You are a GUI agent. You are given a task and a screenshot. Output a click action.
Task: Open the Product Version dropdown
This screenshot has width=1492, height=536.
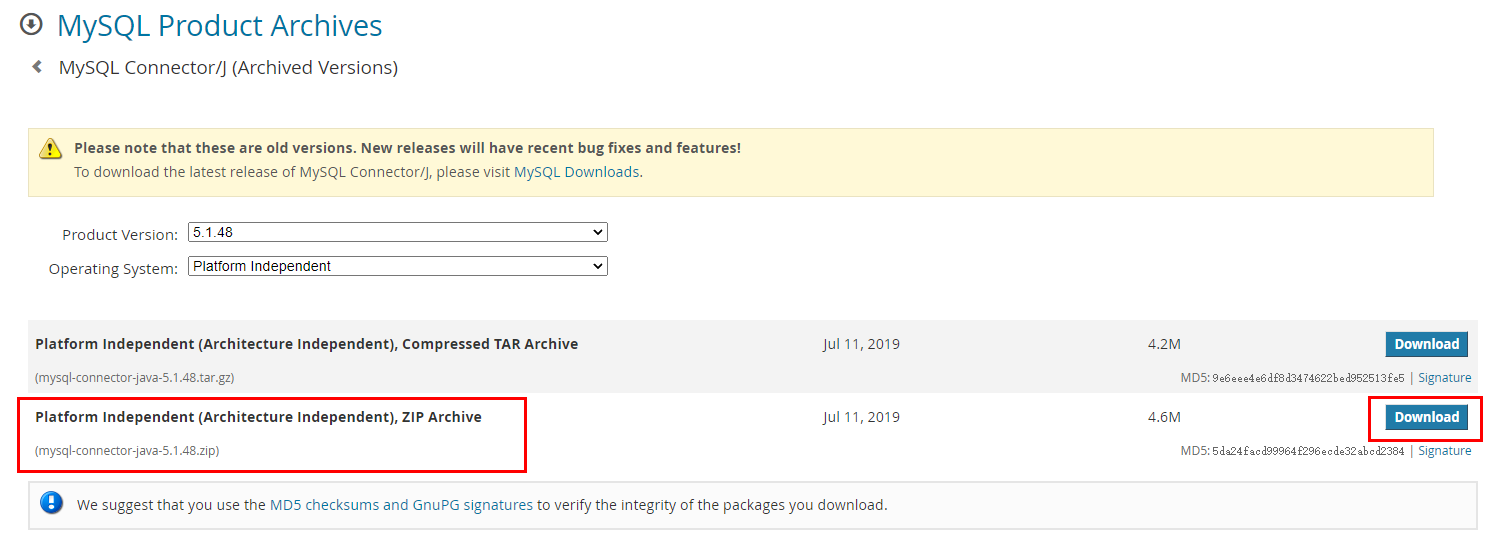point(398,232)
